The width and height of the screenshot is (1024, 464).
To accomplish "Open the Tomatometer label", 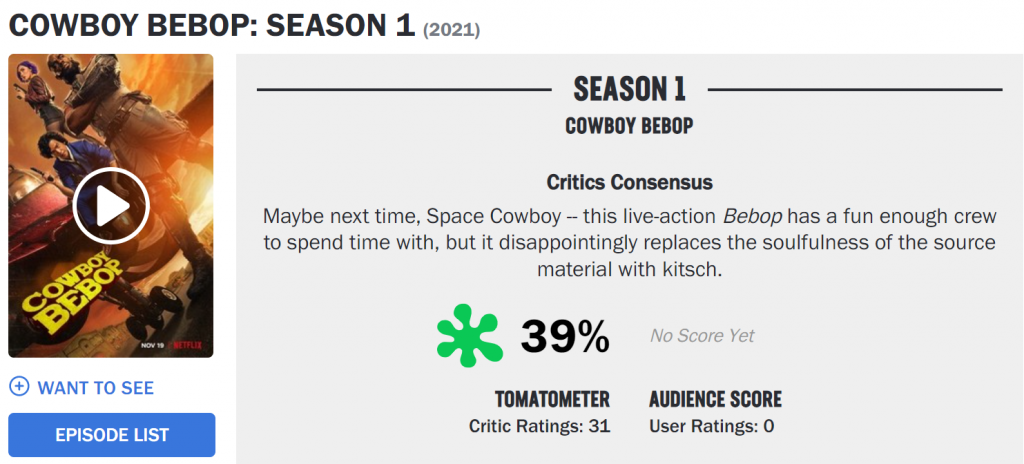I will pyautogui.click(x=553, y=400).
